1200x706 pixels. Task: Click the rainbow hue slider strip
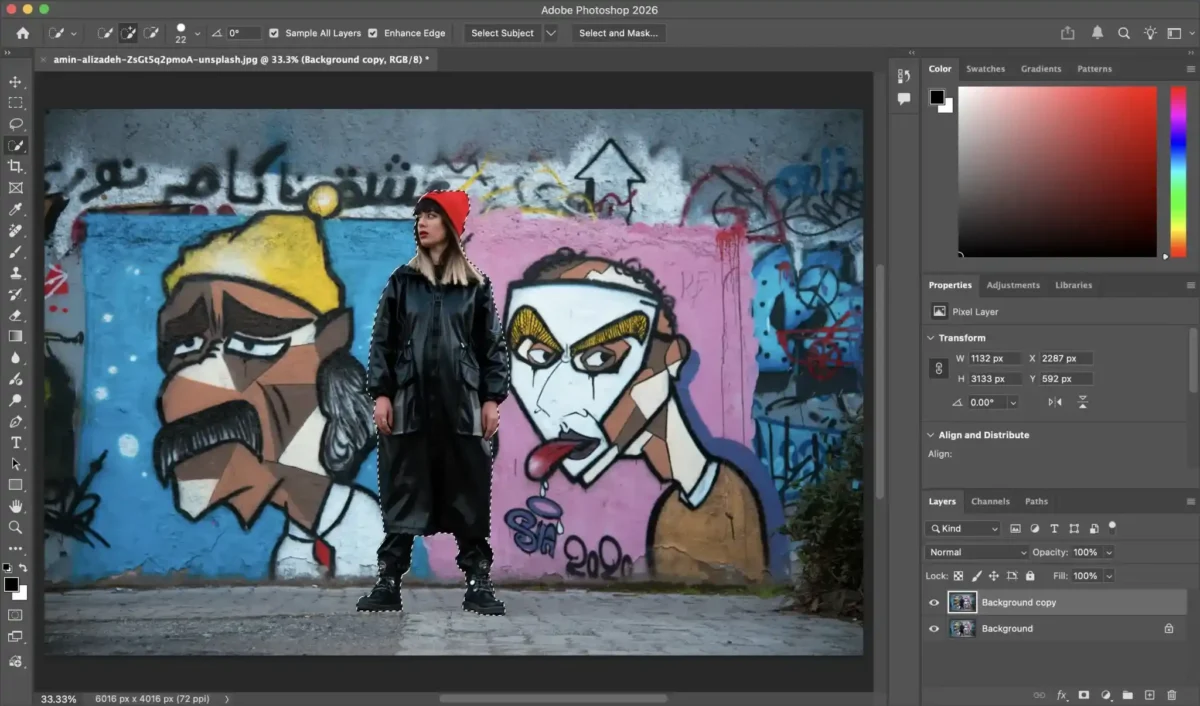(1178, 170)
